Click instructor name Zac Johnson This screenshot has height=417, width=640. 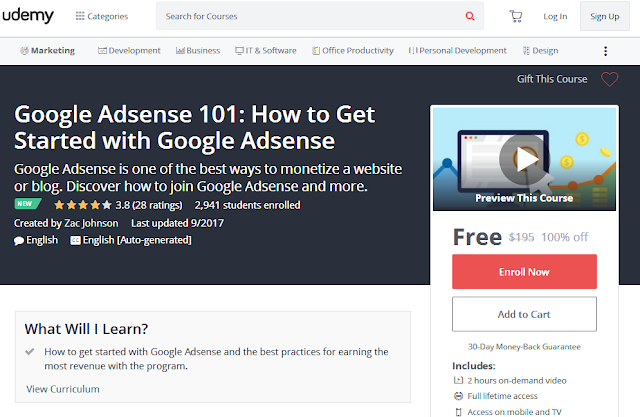pos(91,223)
